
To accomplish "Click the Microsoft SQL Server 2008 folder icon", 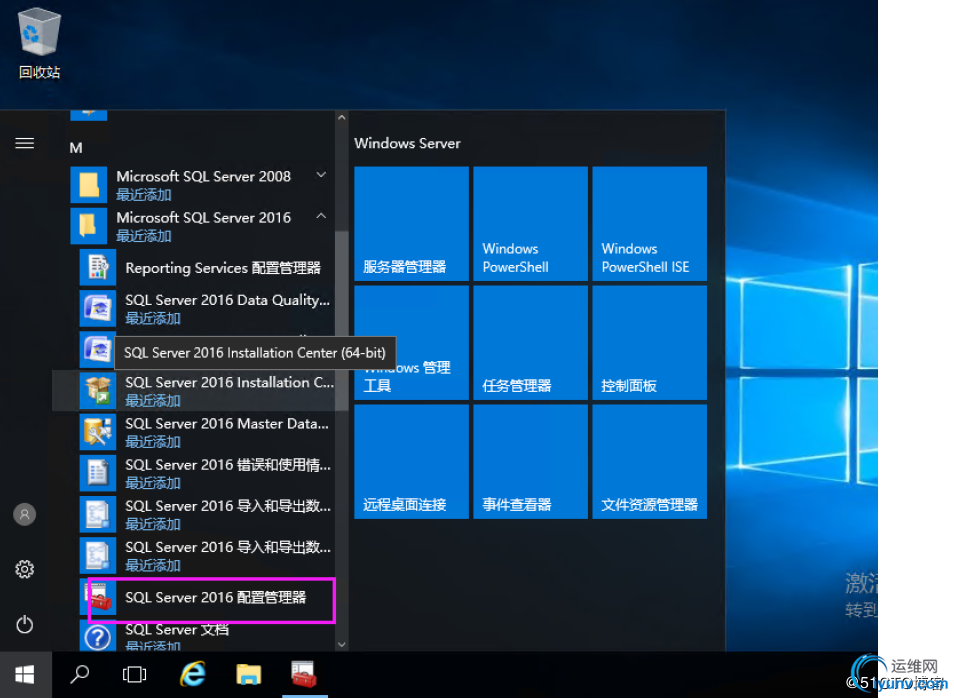I will (89, 185).
